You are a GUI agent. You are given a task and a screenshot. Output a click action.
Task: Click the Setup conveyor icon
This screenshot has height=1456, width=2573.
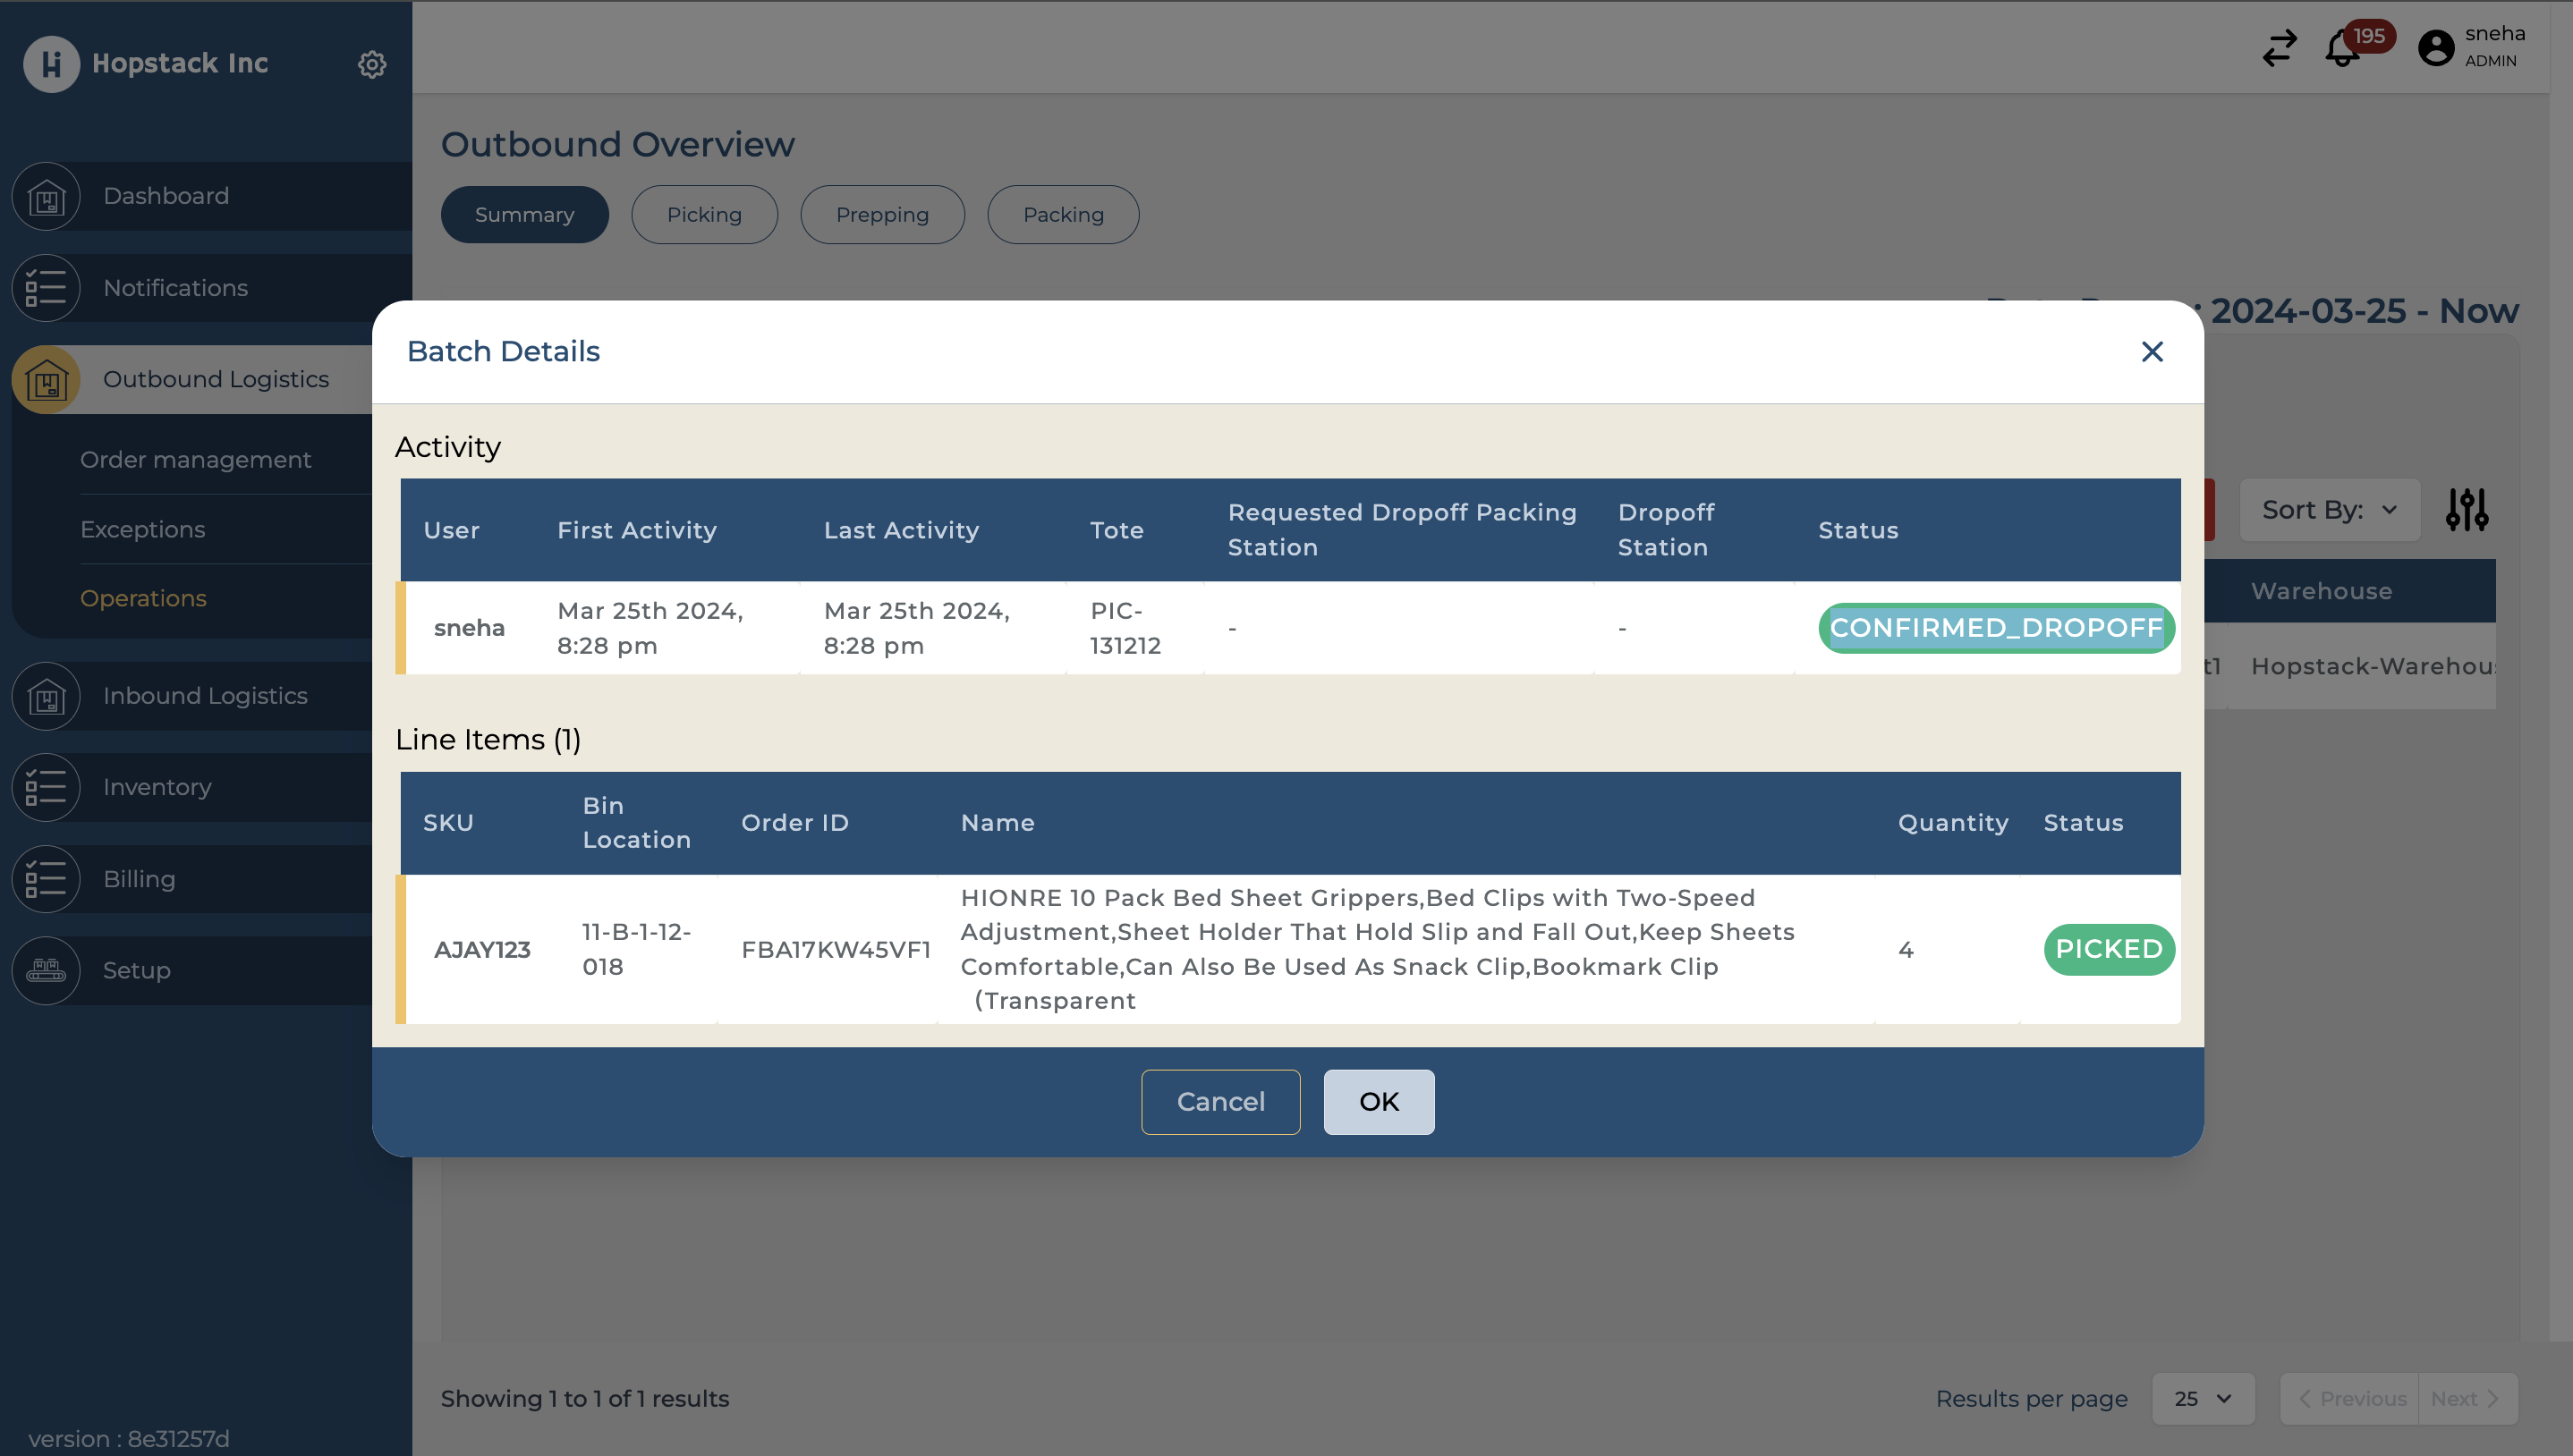44,970
